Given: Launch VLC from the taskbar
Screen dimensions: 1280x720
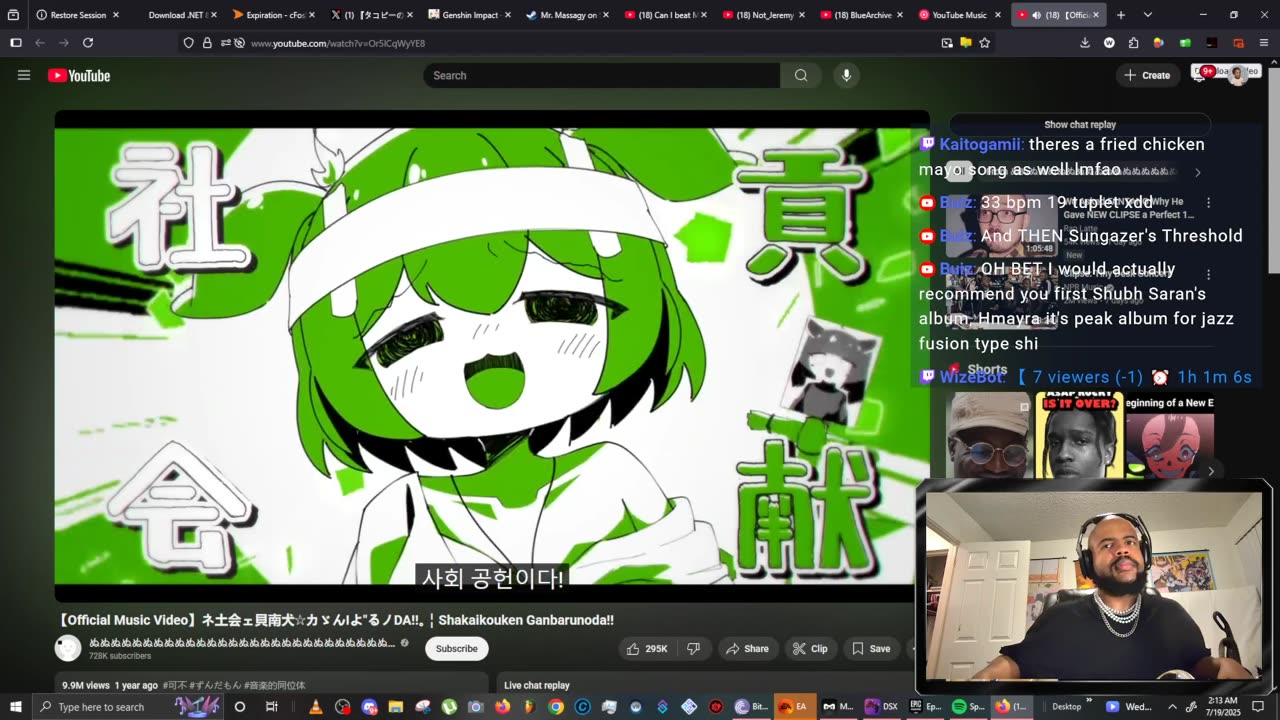Looking at the screenshot, I should [x=316, y=707].
